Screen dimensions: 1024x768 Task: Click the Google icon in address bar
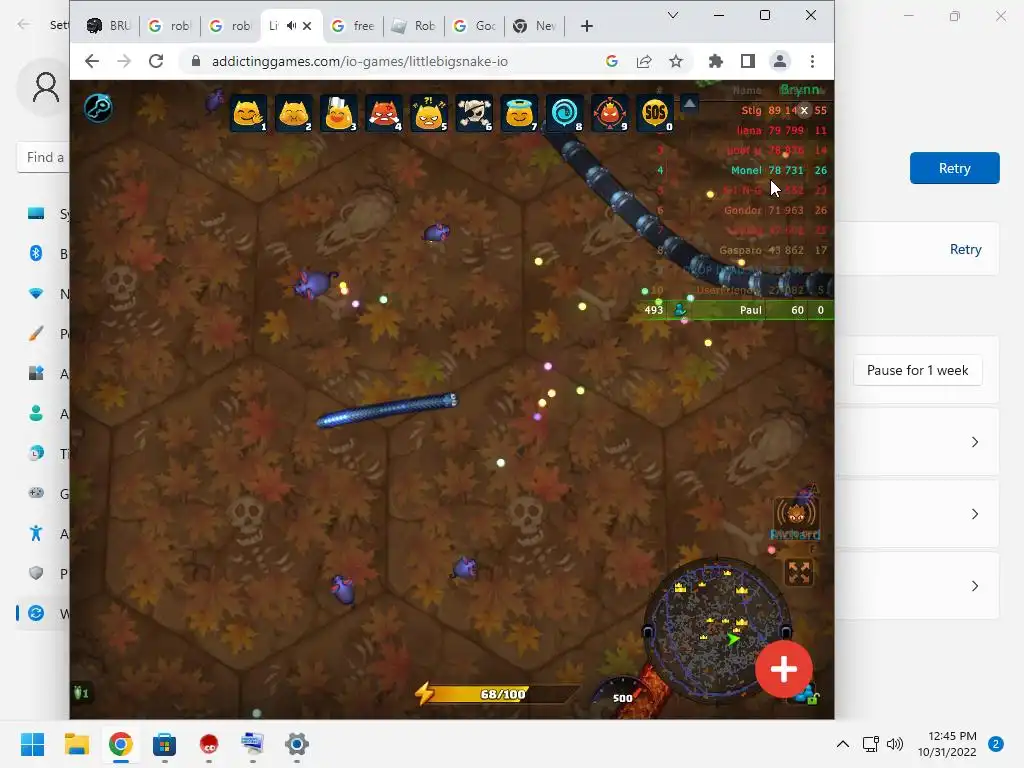tap(612, 61)
